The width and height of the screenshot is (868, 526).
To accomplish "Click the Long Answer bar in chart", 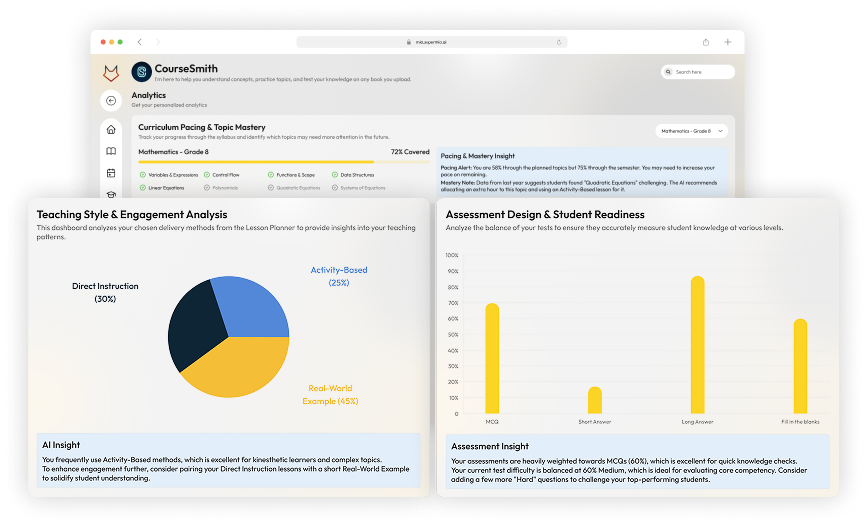I will click(x=697, y=345).
